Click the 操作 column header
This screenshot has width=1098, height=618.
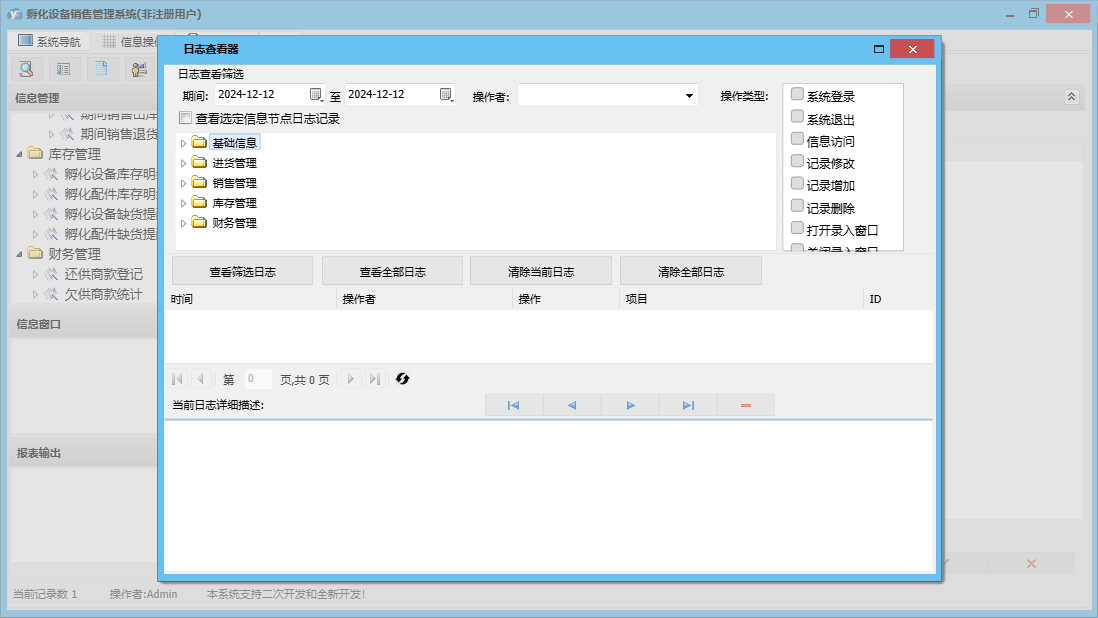click(x=566, y=299)
